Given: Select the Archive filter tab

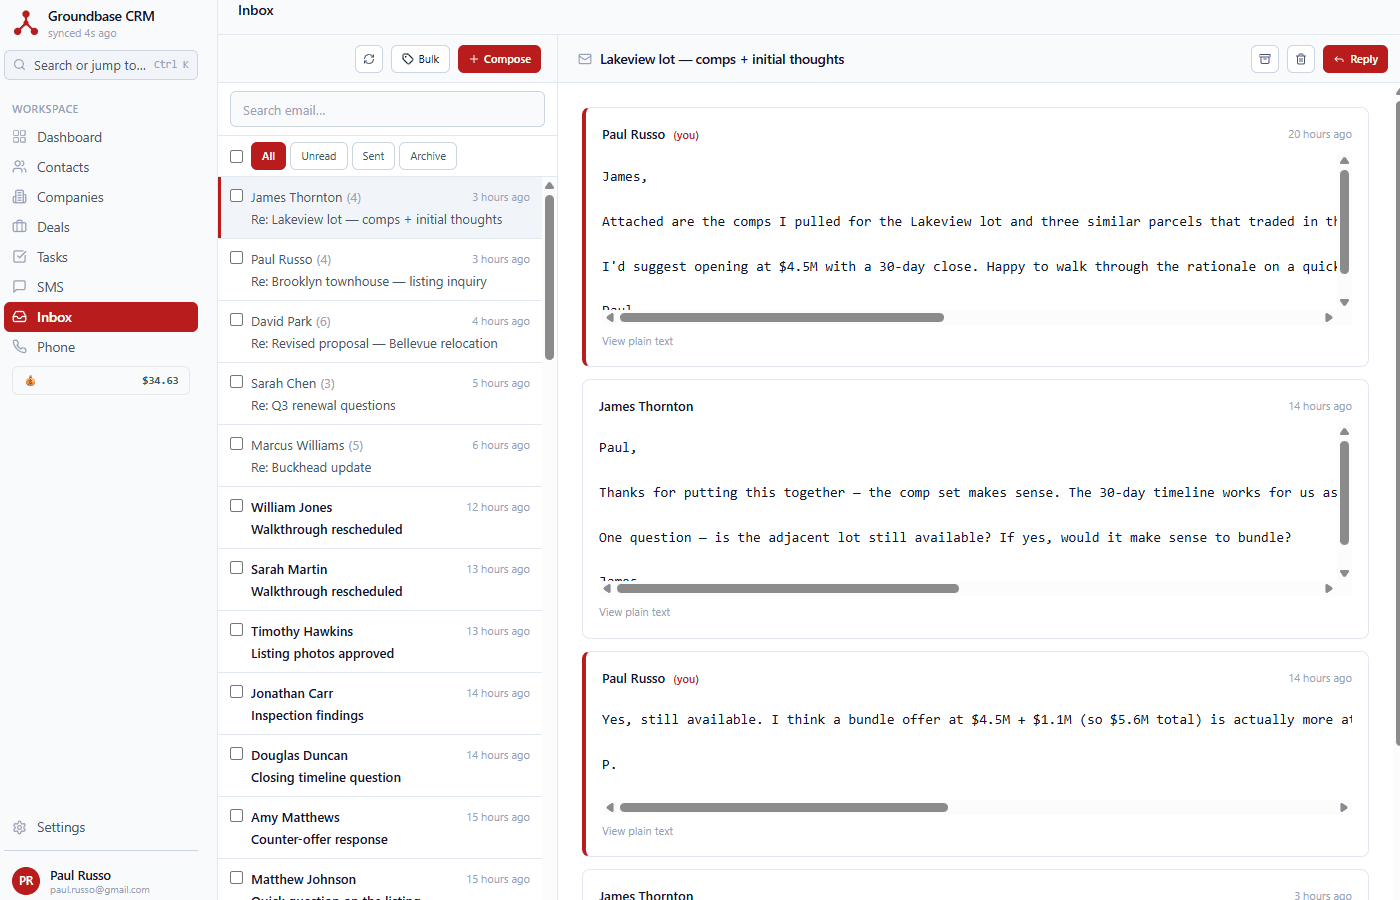Looking at the screenshot, I should pos(428,156).
